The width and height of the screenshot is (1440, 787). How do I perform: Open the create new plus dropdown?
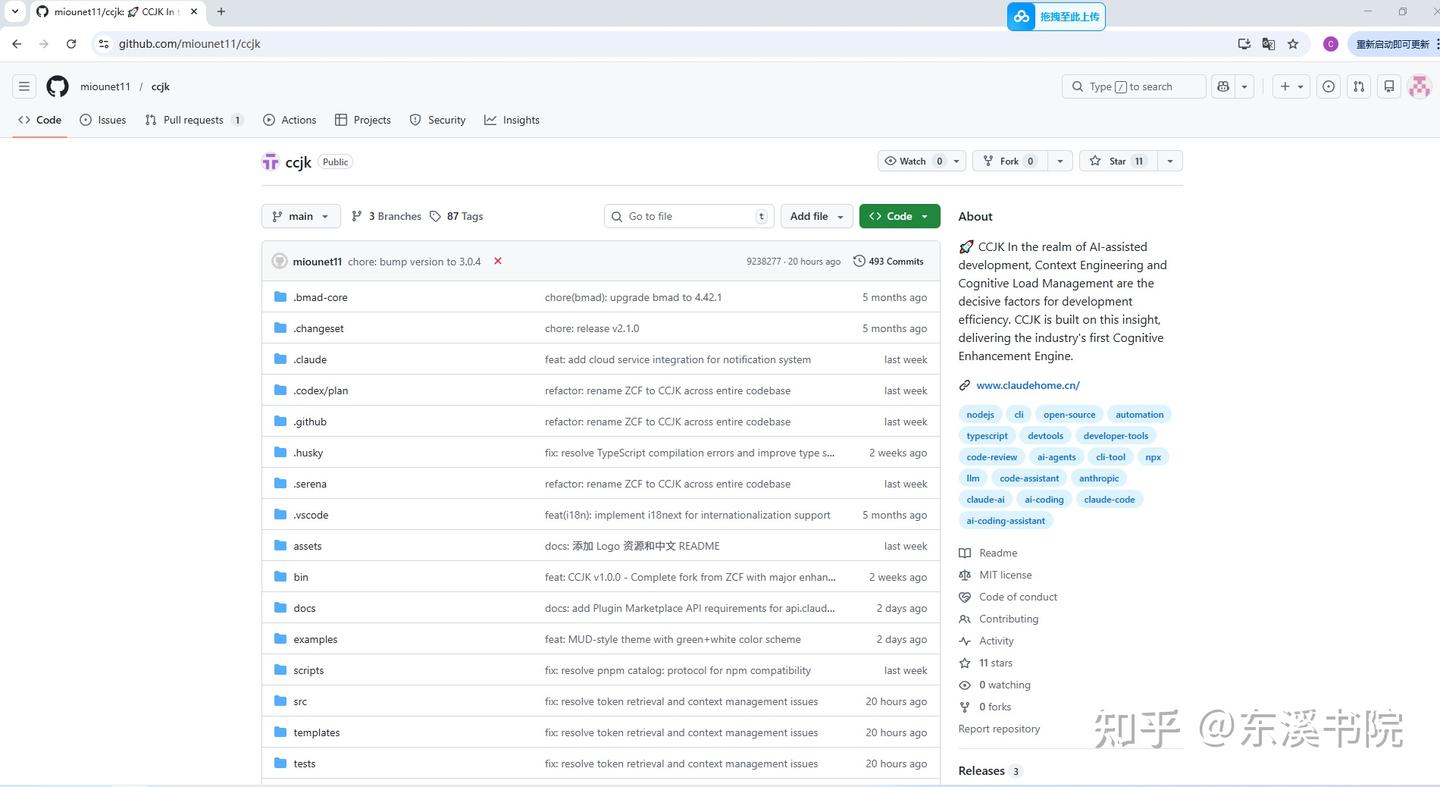(1292, 87)
